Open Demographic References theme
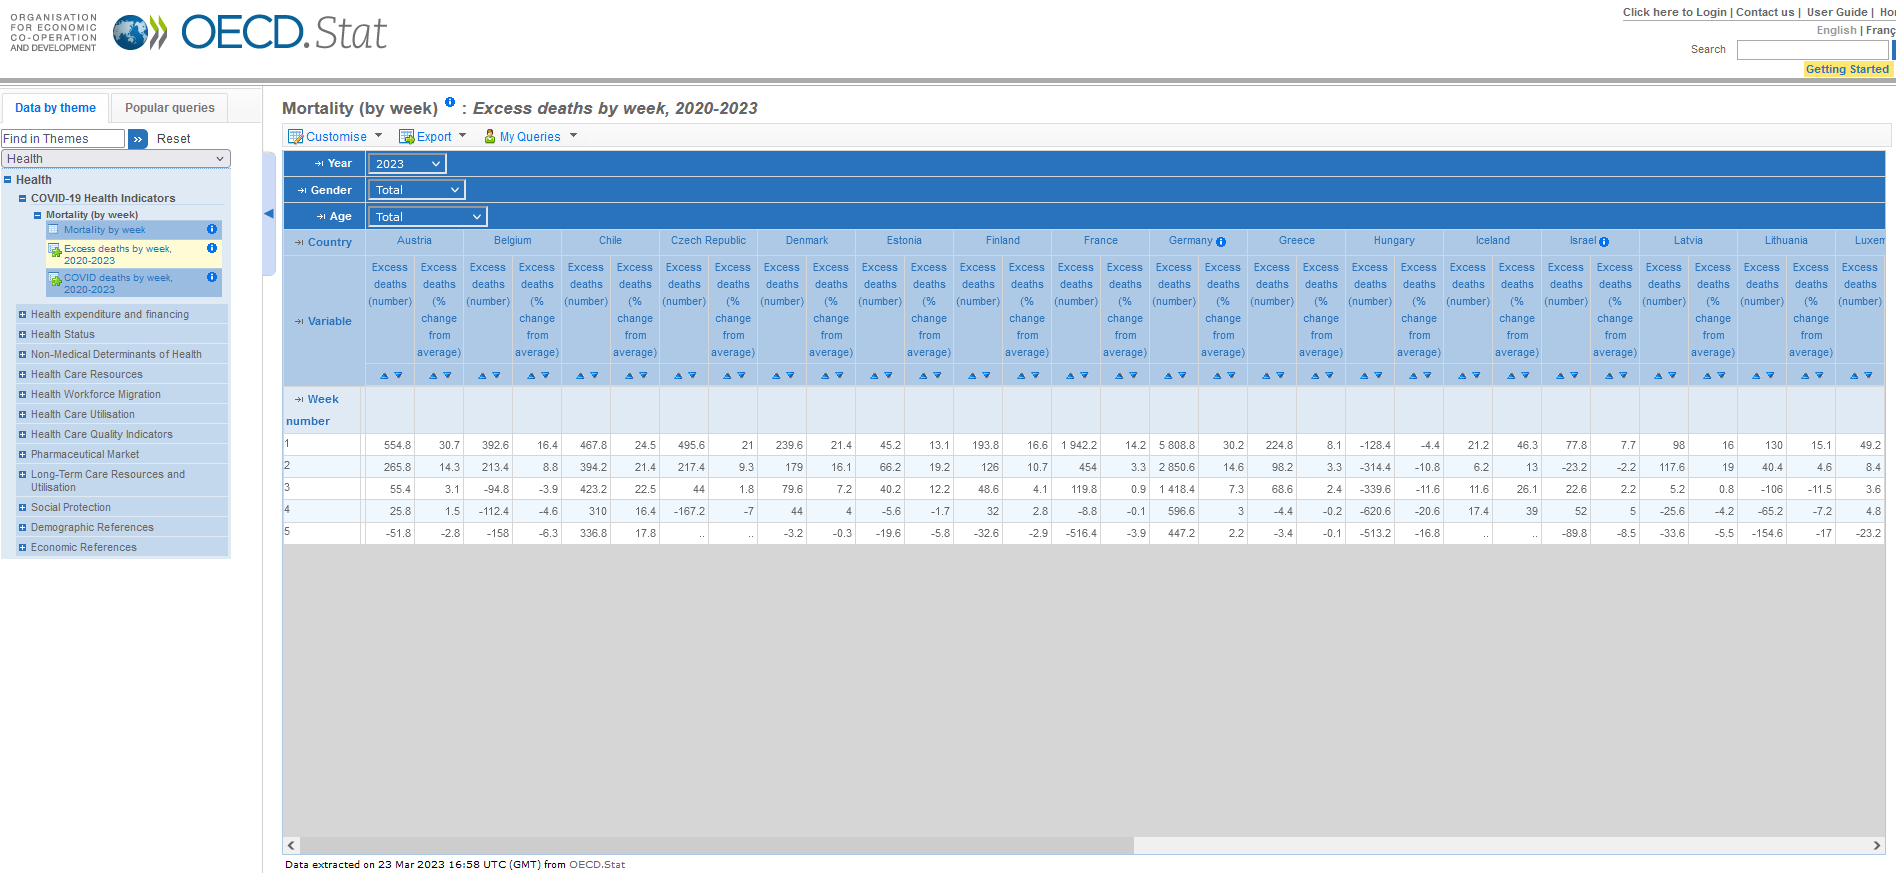The height and width of the screenshot is (873, 1896). click(x=92, y=527)
